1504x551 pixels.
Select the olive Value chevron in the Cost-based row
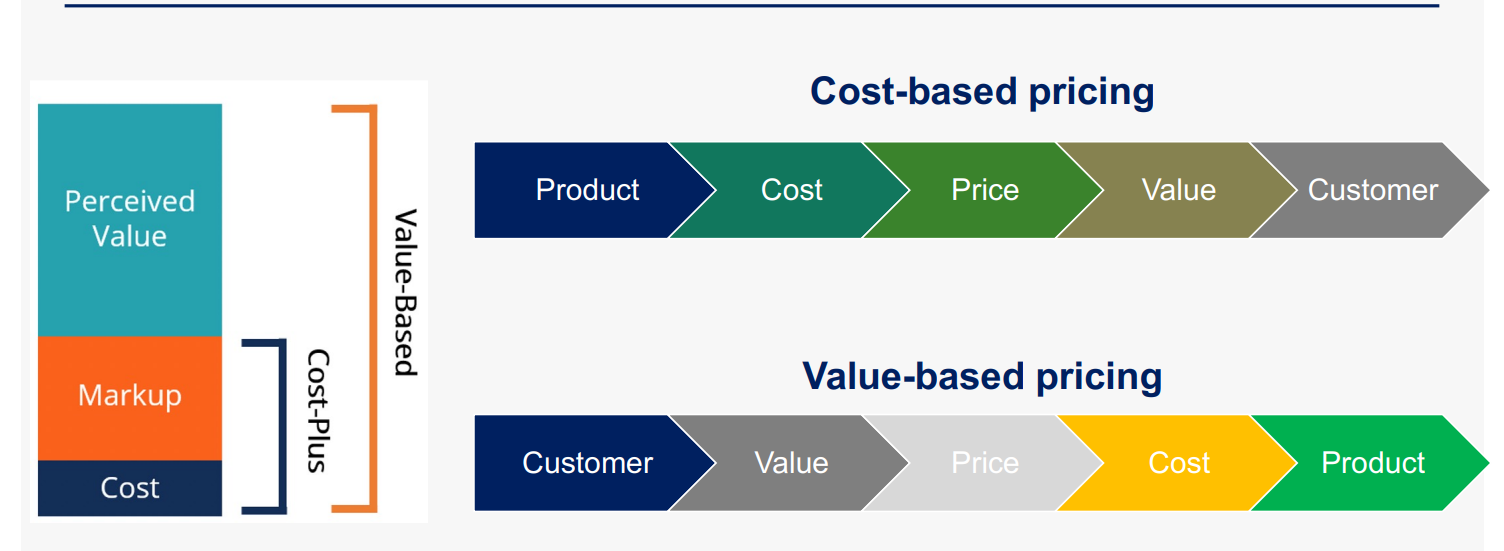click(x=1179, y=190)
